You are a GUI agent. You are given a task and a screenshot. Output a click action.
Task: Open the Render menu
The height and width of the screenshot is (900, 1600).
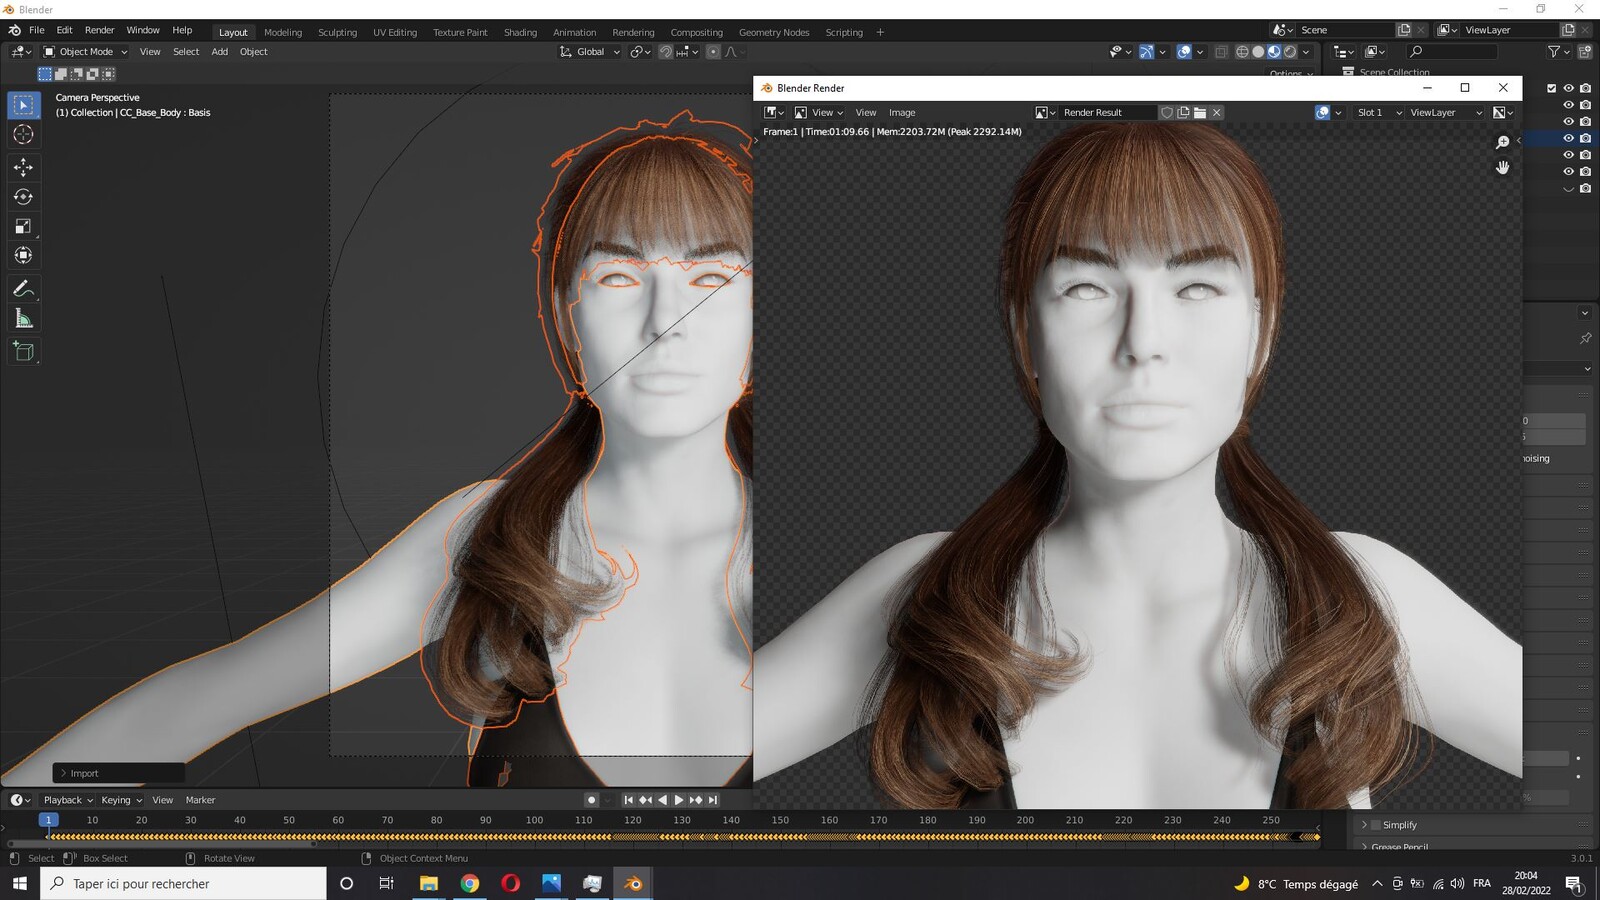(99, 30)
